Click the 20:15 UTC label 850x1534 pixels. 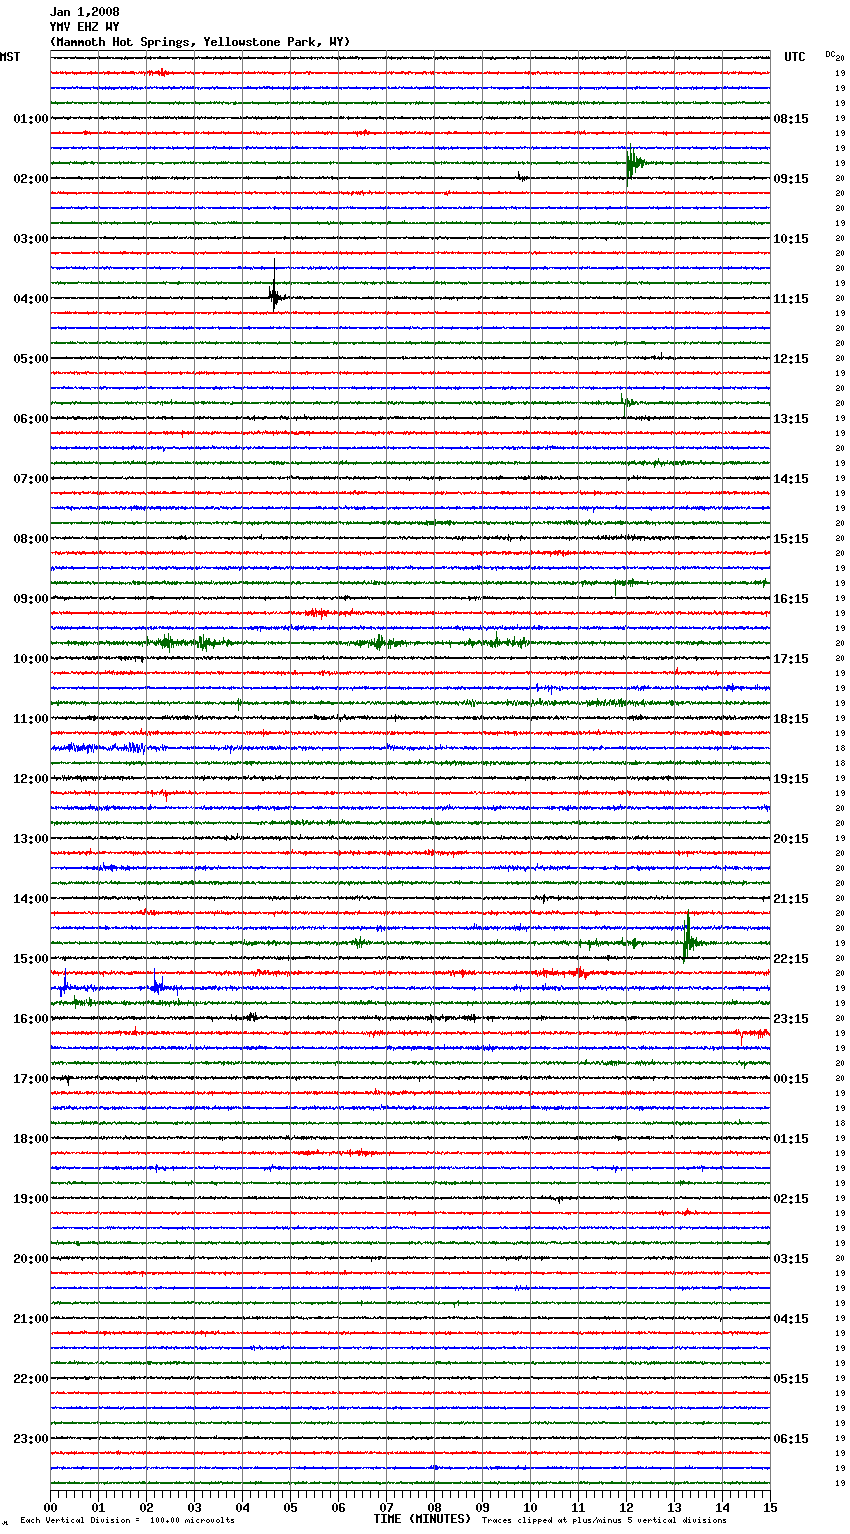[x=791, y=839]
